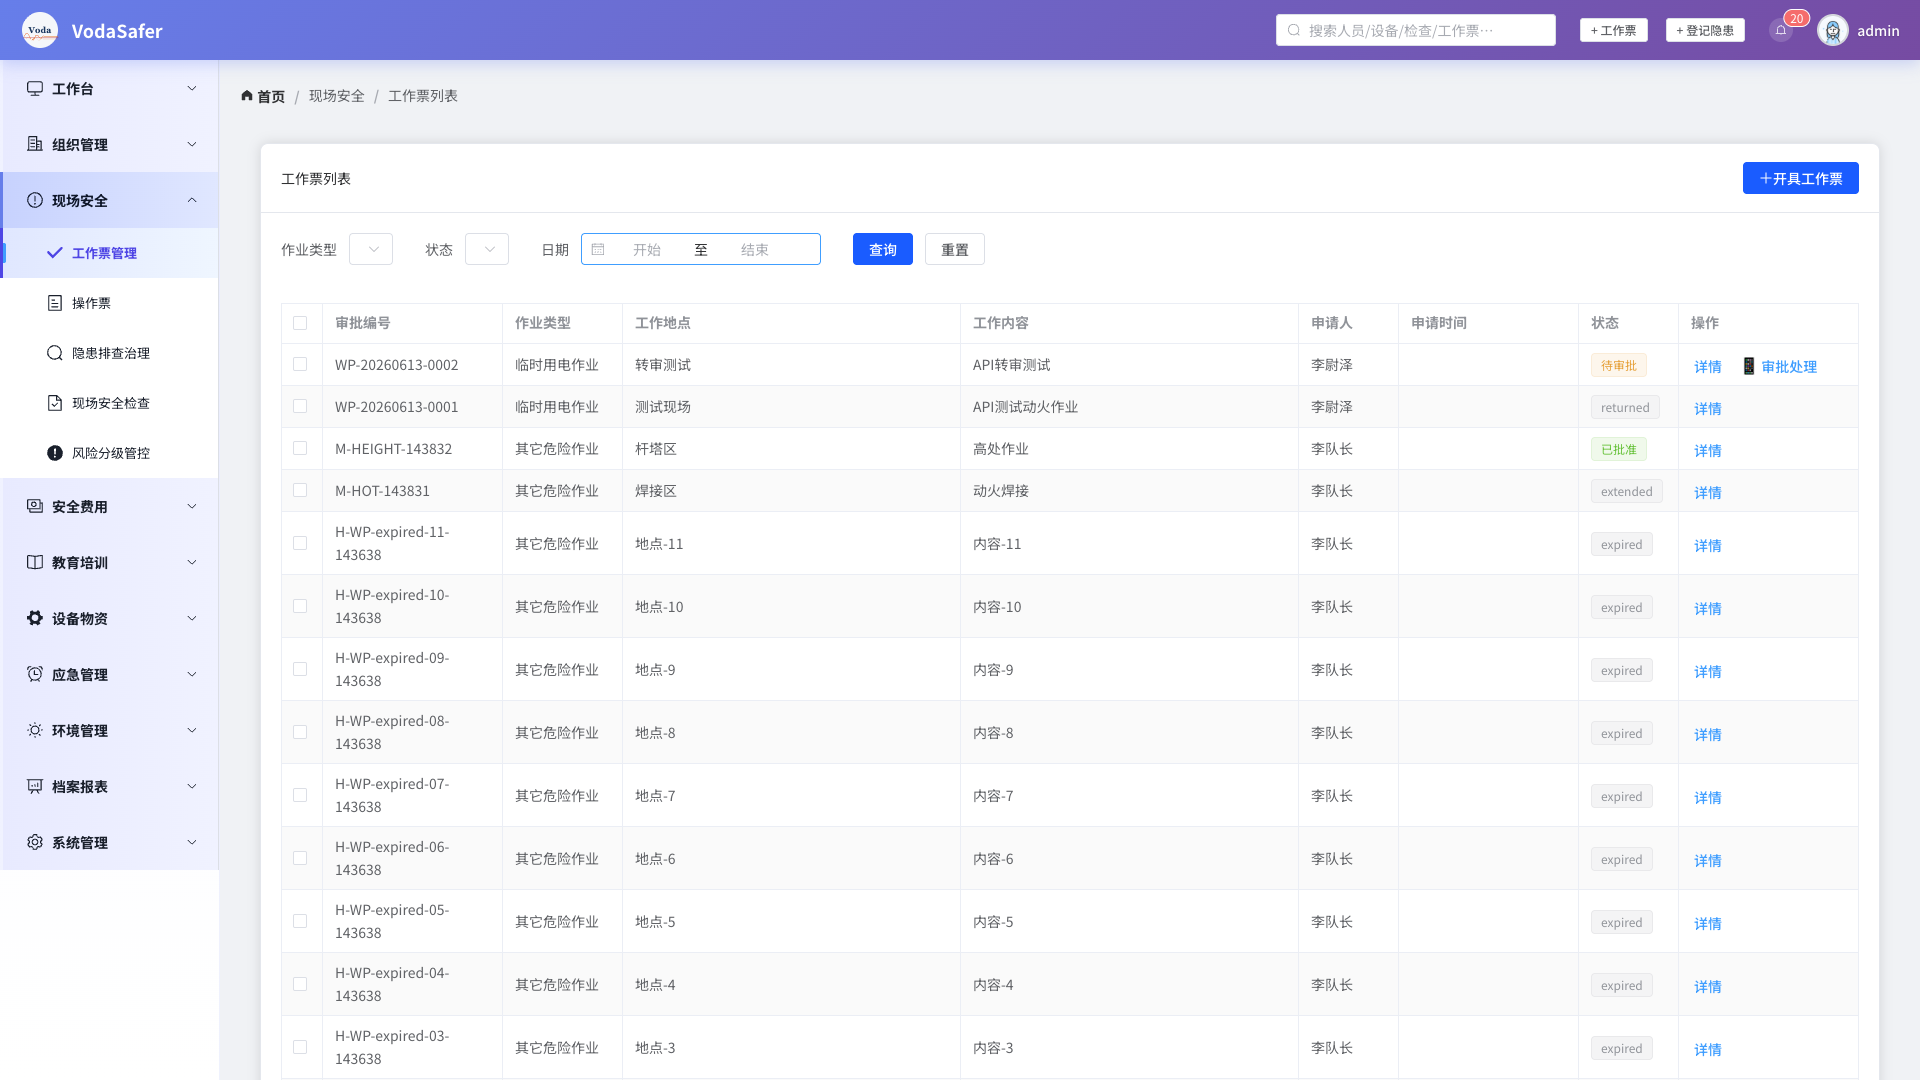Viewport: 1920px width, 1080px height.
Task: Click the 操作票 document icon
Action: pyautogui.click(x=55, y=303)
